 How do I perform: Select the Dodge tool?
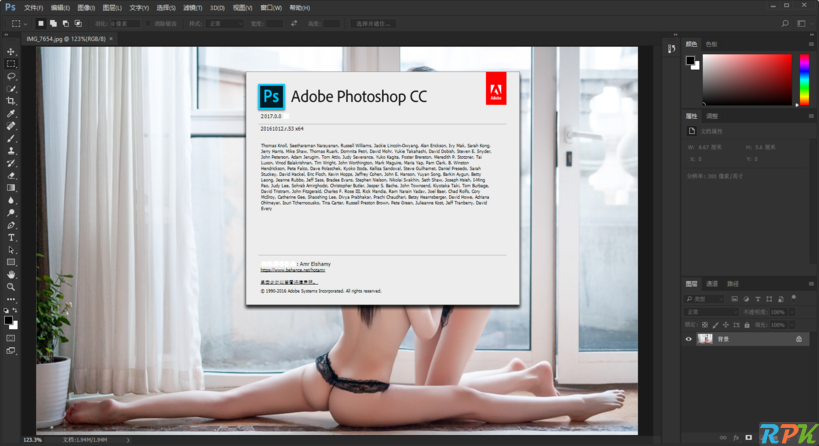tap(11, 213)
